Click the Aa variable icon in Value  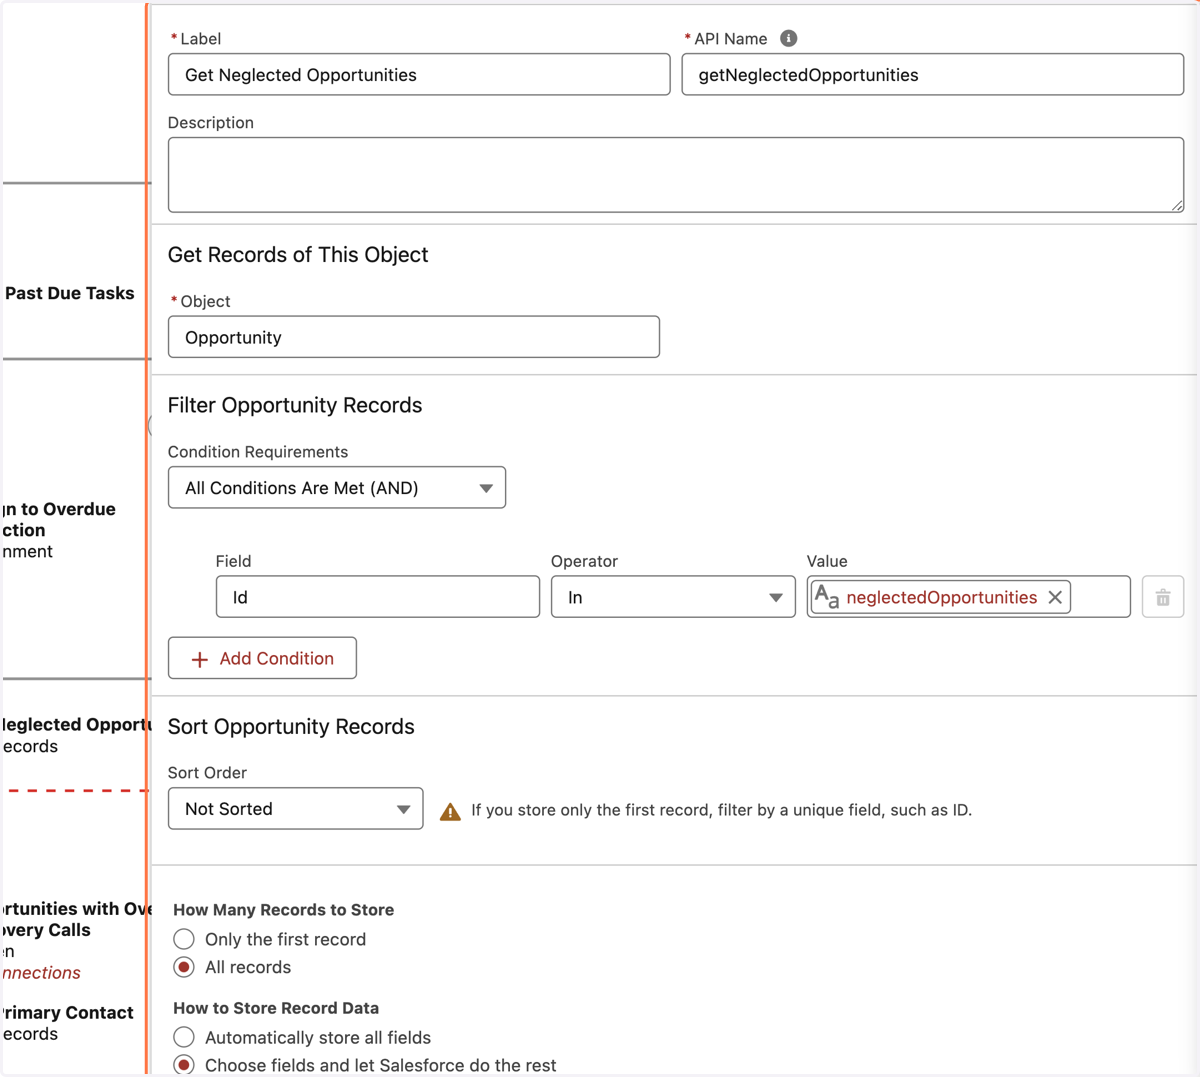click(x=827, y=597)
